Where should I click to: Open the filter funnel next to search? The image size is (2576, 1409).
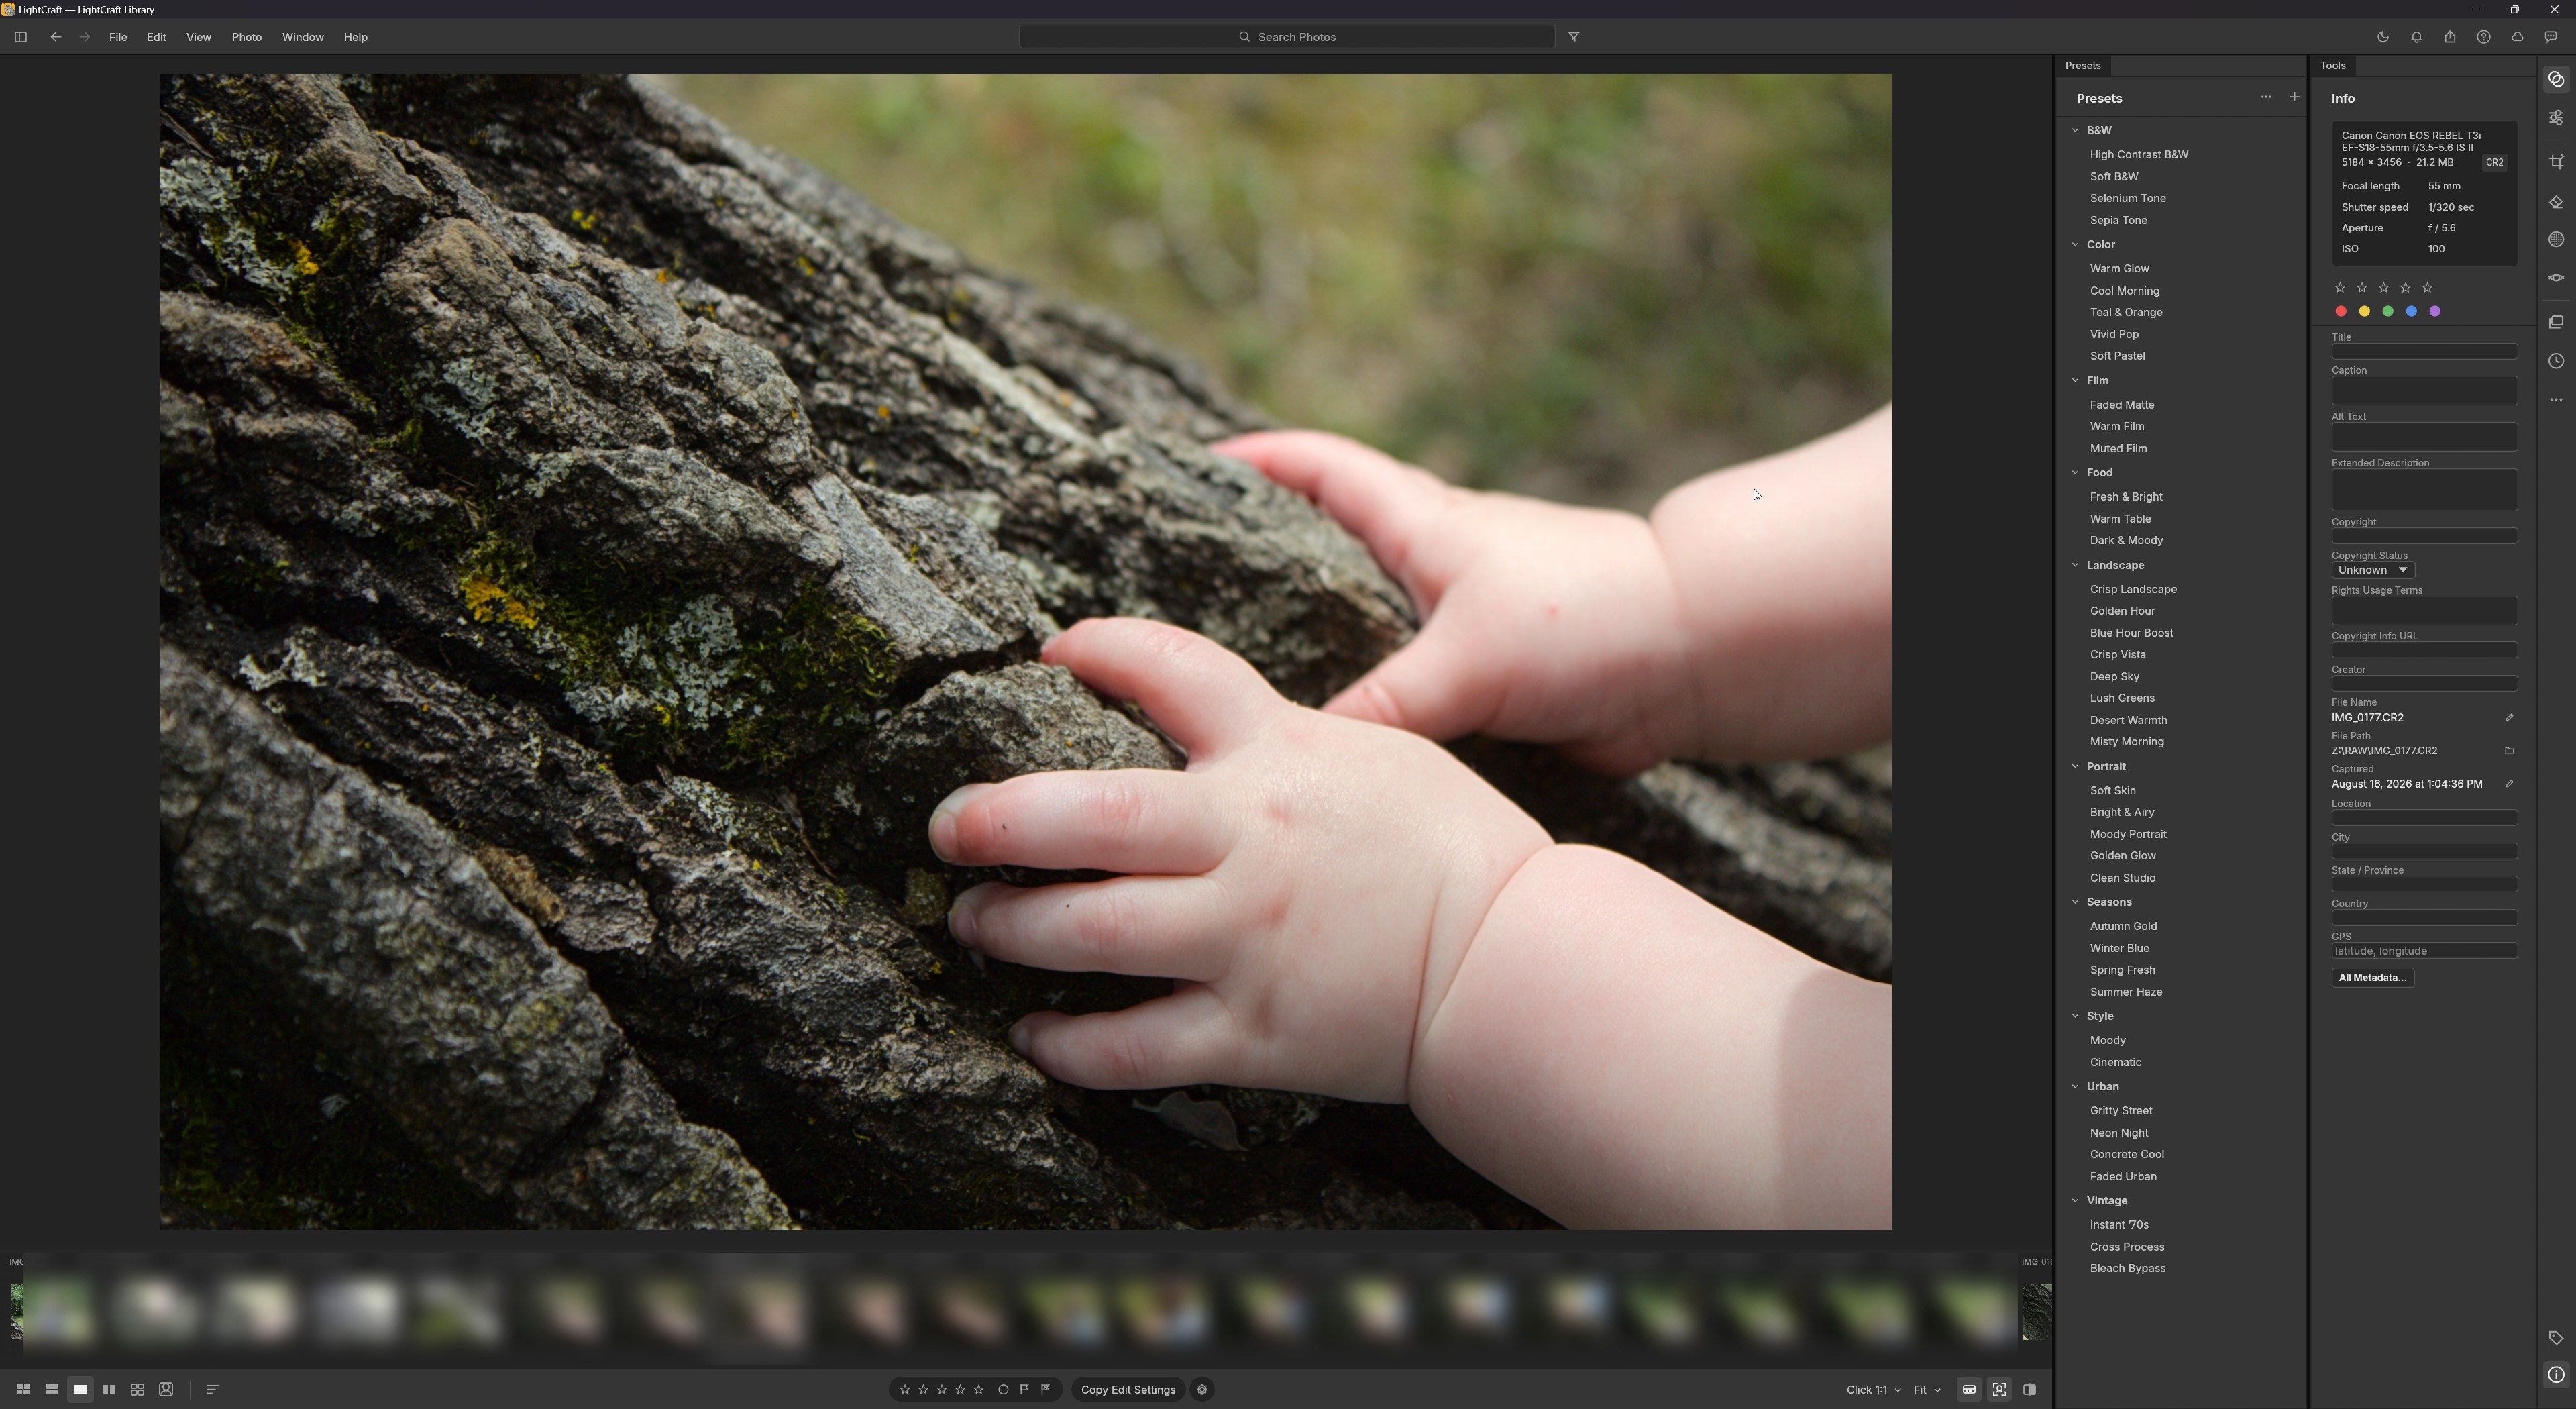(1574, 37)
